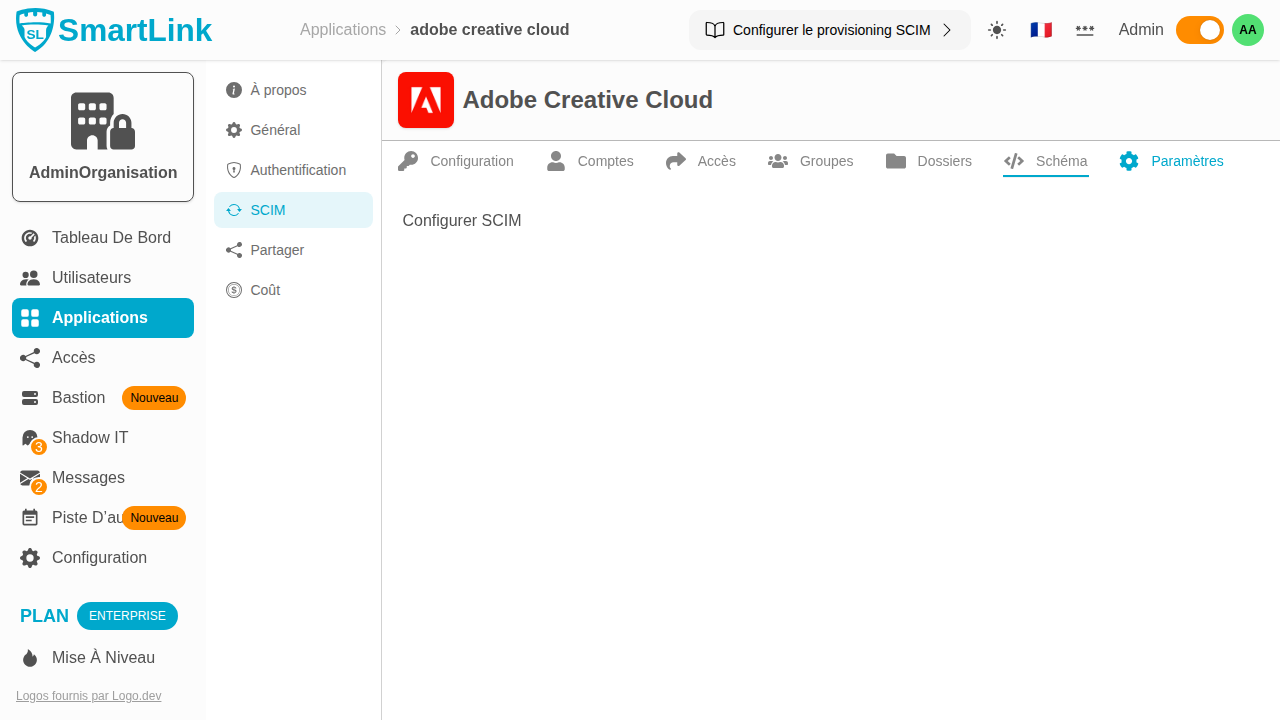The height and width of the screenshot is (720, 1280).
Task: Switch to the Groupes tab
Action: pyautogui.click(x=810, y=161)
